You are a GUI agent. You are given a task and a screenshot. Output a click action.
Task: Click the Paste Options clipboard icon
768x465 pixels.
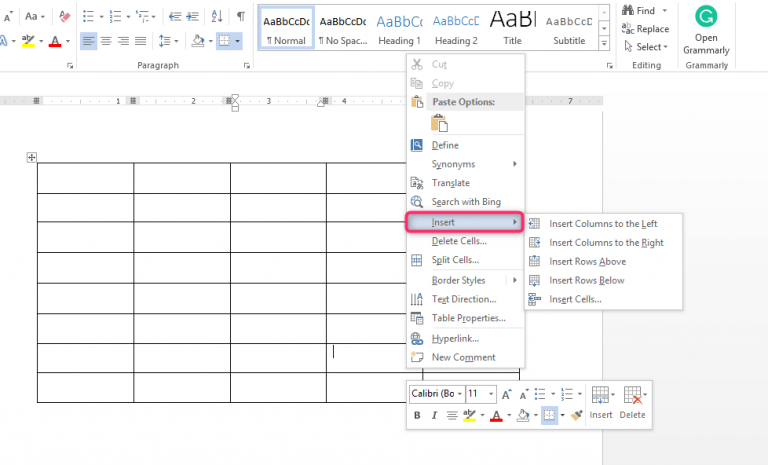pyautogui.click(x=439, y=123)
